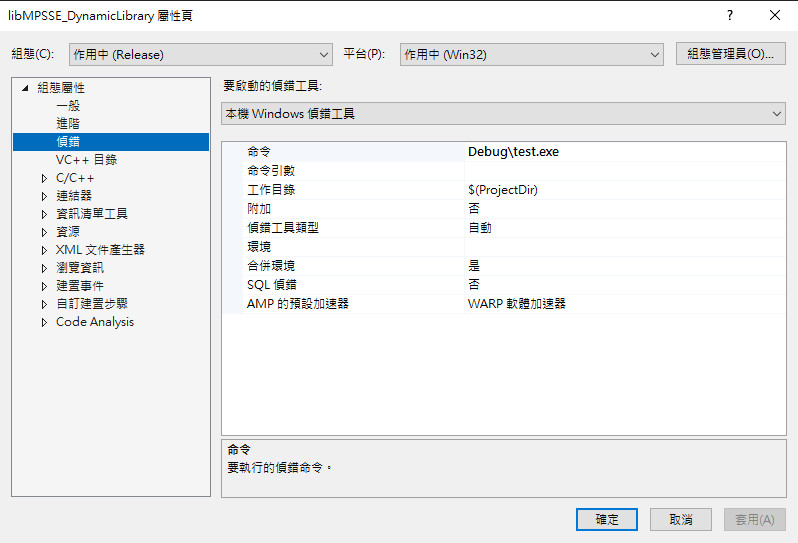
Task: Select the 命令 property row
Action: [503, 152]
